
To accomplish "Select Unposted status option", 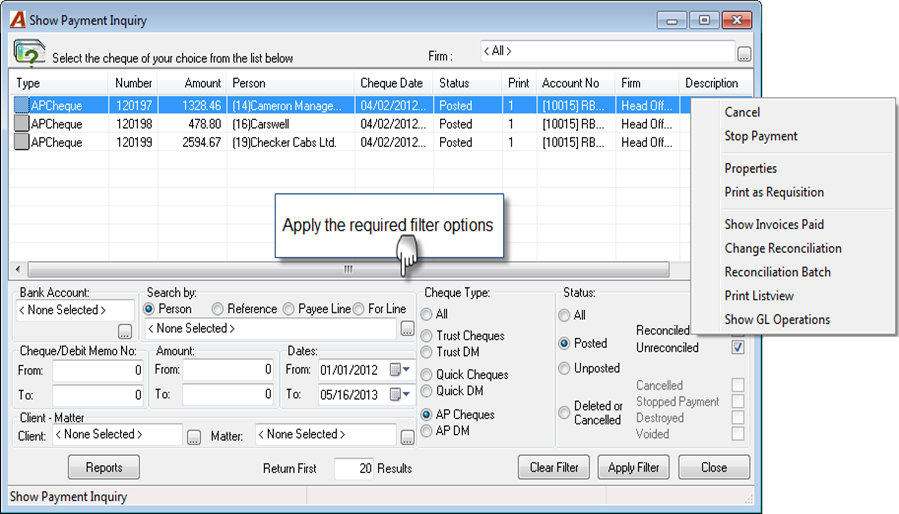I will (x=564, y=368).
